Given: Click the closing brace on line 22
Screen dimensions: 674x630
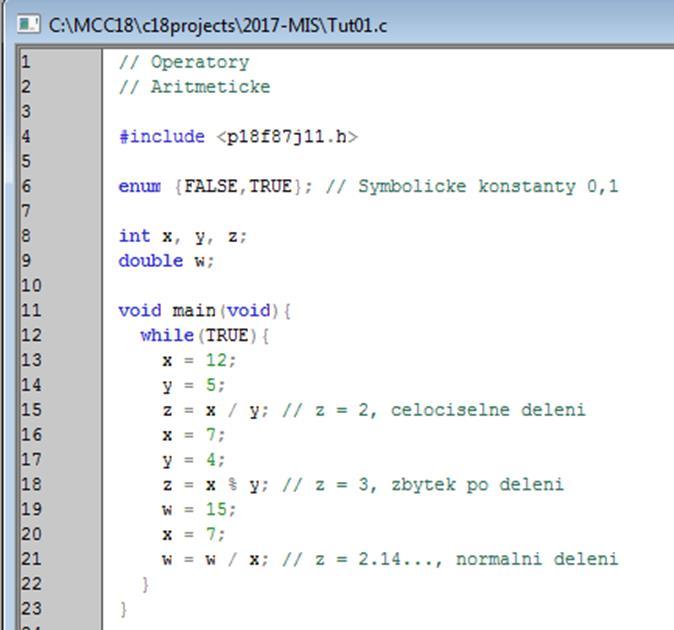Looking at the screenshot, I should [146, 585].
